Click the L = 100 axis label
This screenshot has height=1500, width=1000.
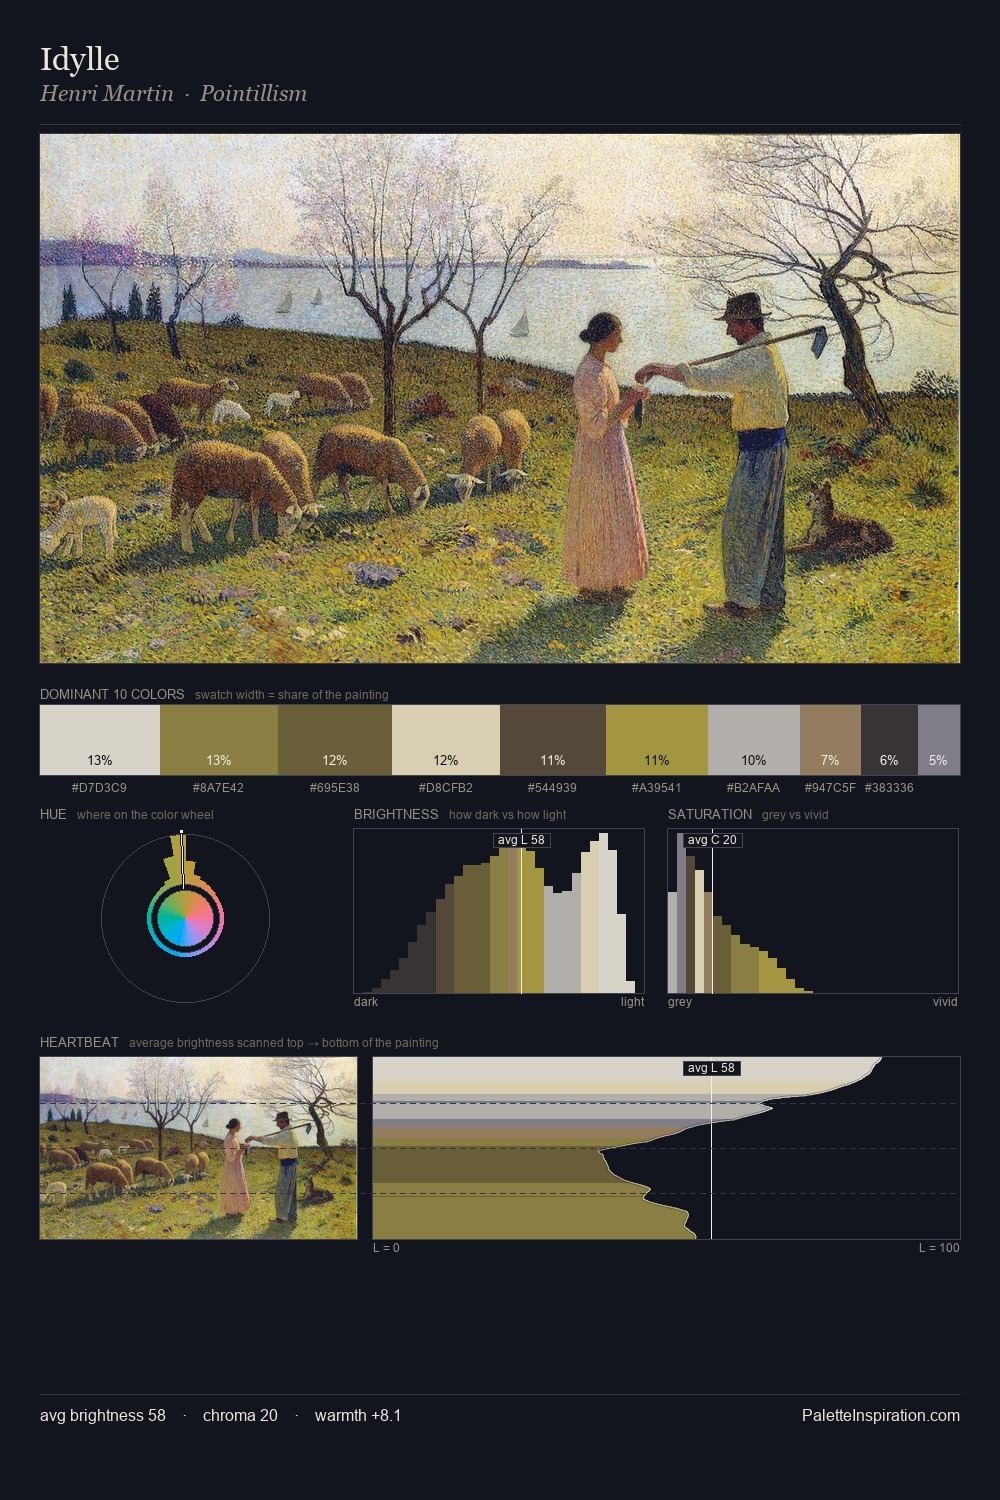(x=939, y=1248)
